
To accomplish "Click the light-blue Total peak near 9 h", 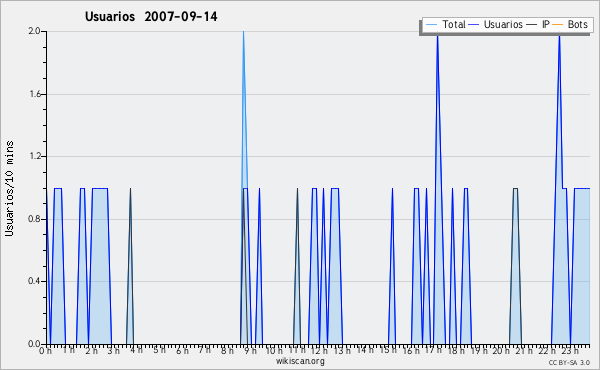I will click(x=243, y=32).
